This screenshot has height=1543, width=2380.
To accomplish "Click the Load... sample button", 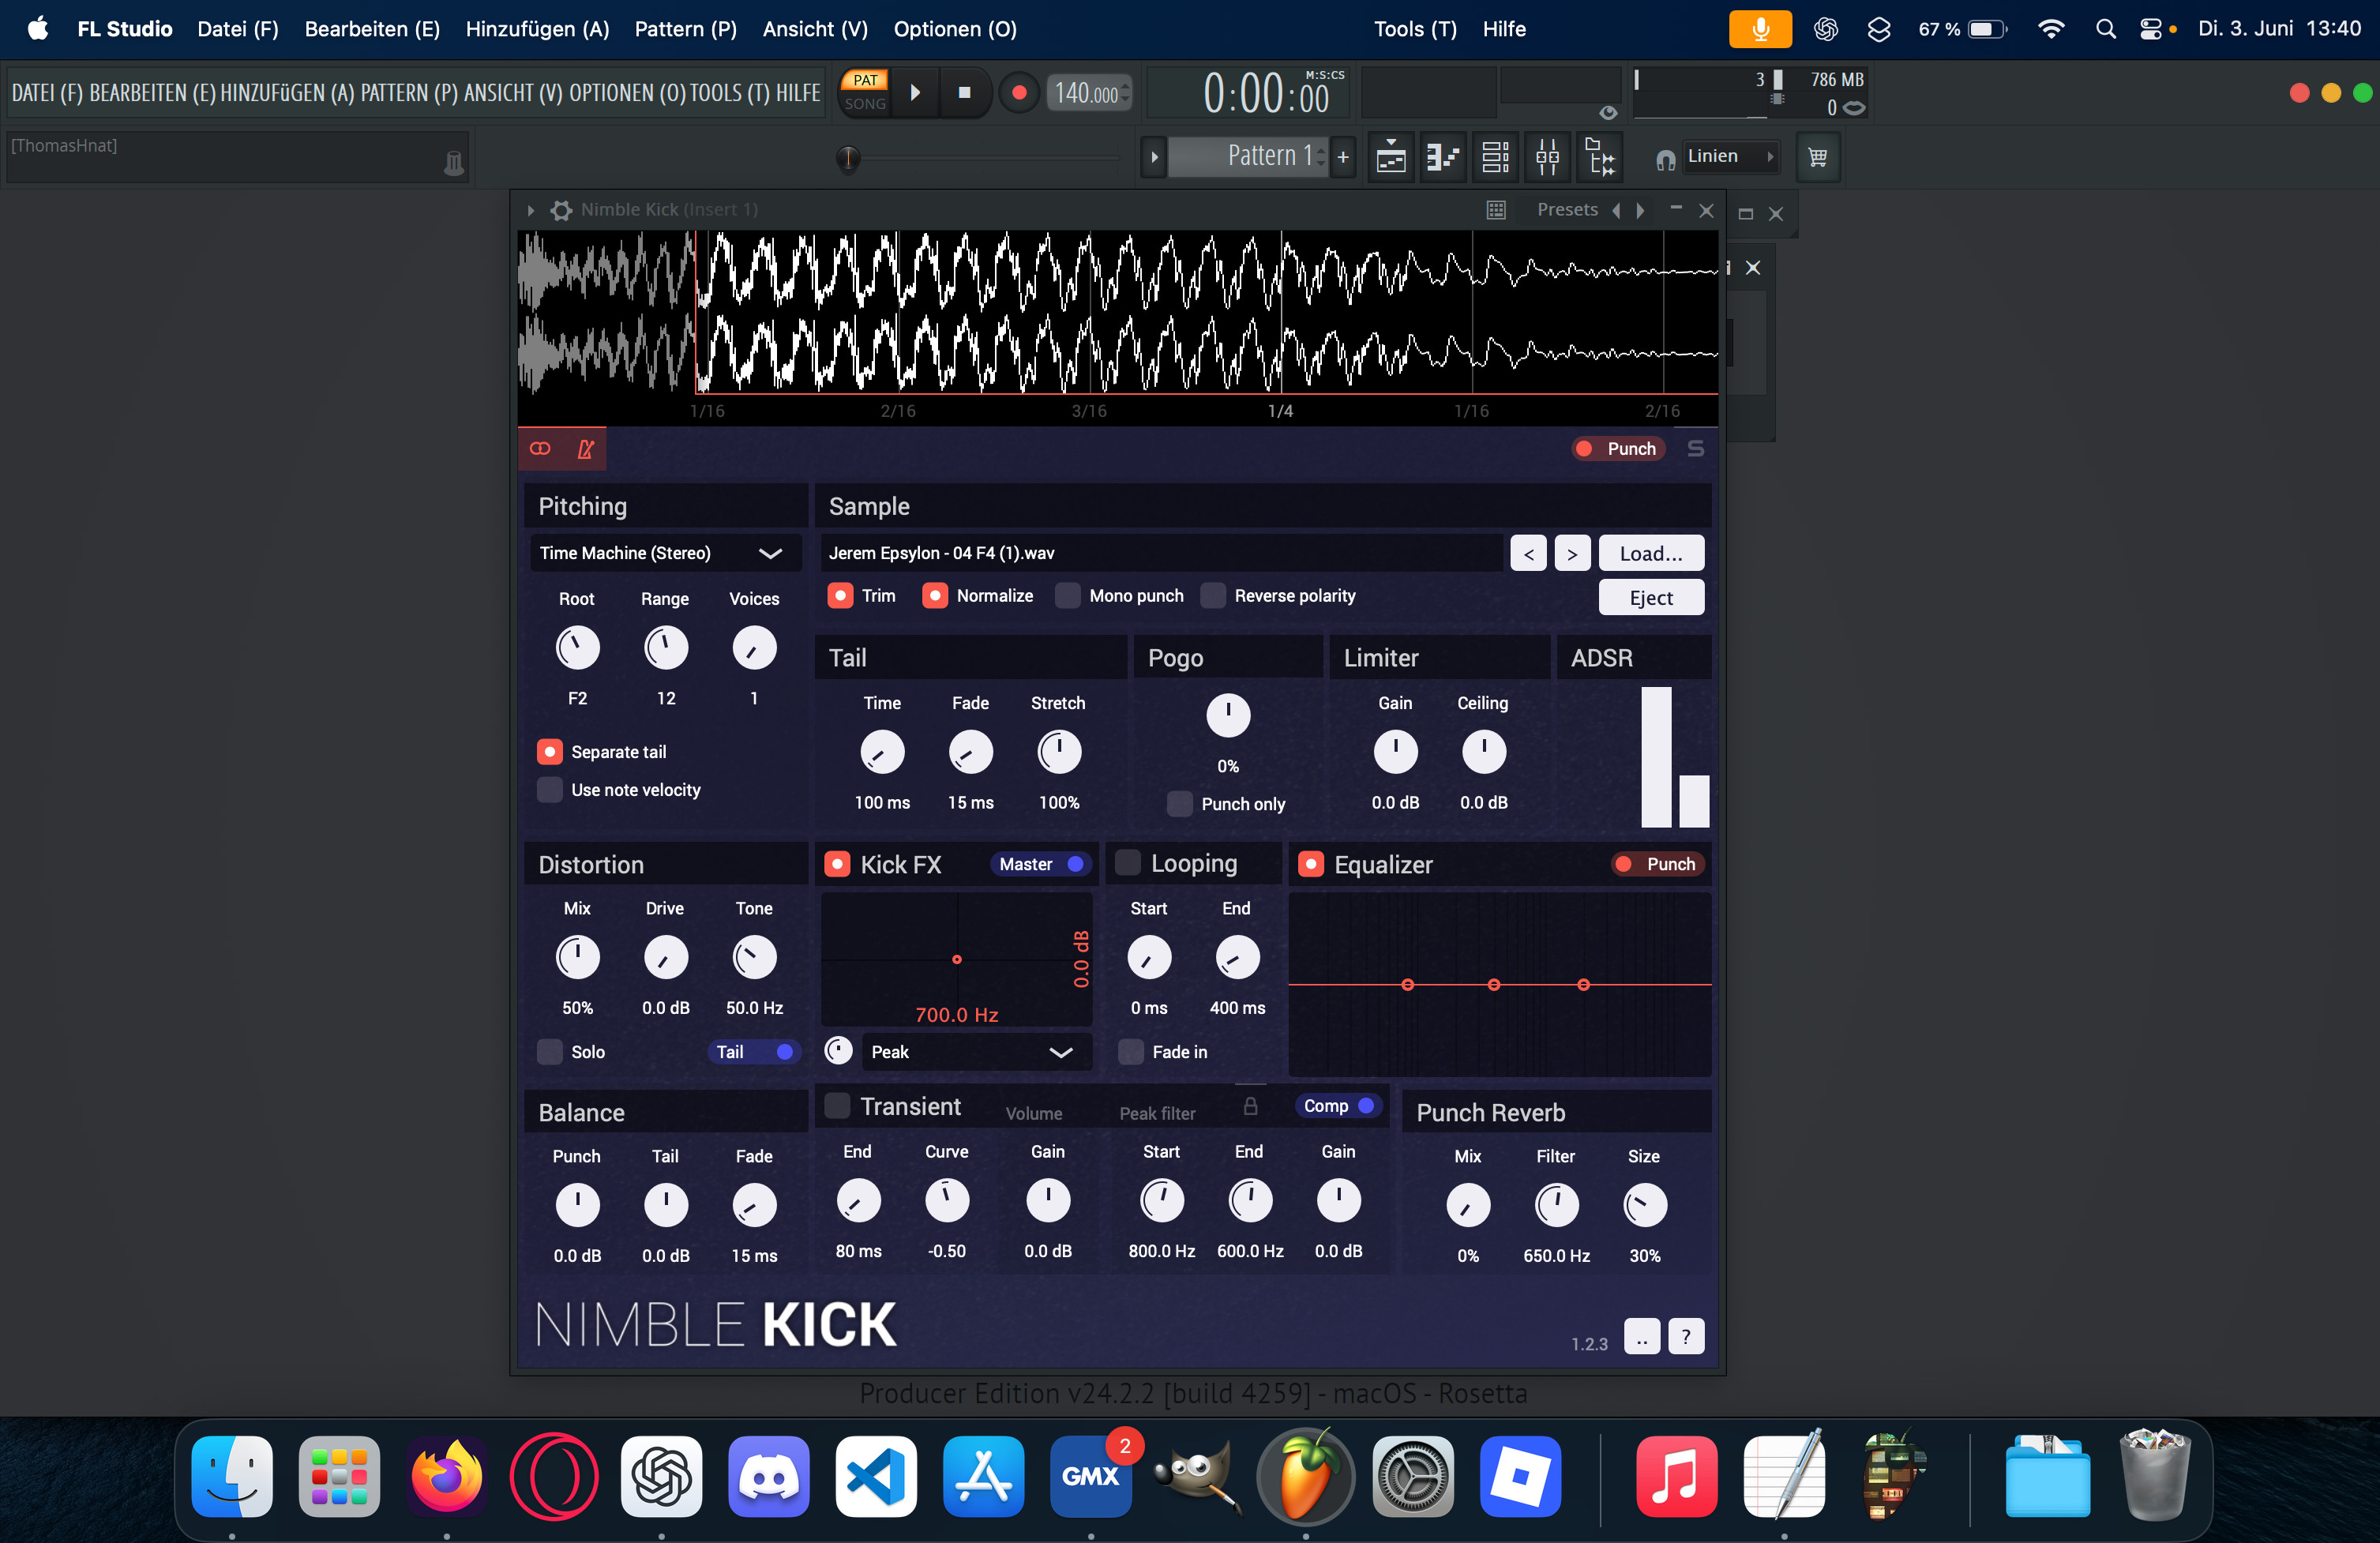I will (x=1650, y=553).
